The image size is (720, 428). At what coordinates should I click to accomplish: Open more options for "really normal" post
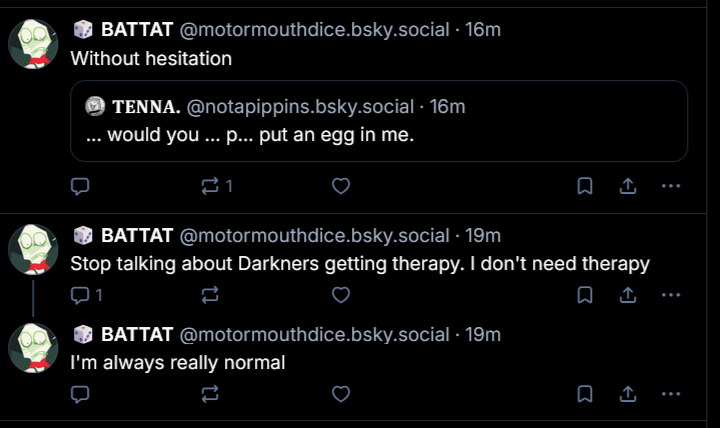671,394
